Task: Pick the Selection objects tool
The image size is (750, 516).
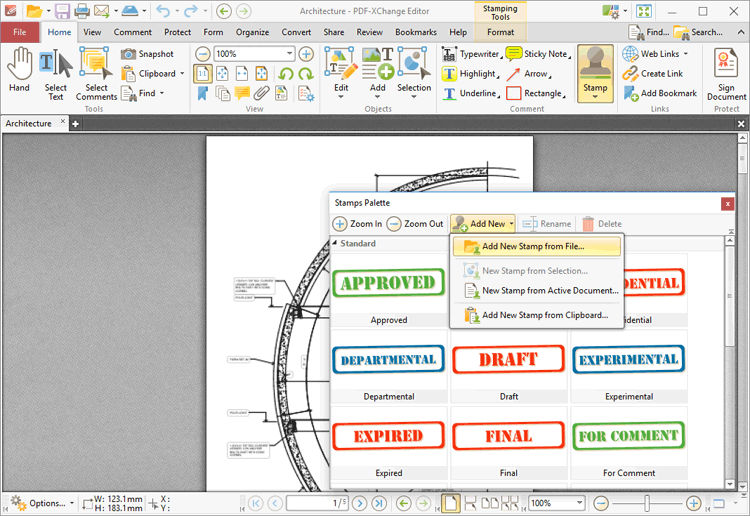Action: 414,73
